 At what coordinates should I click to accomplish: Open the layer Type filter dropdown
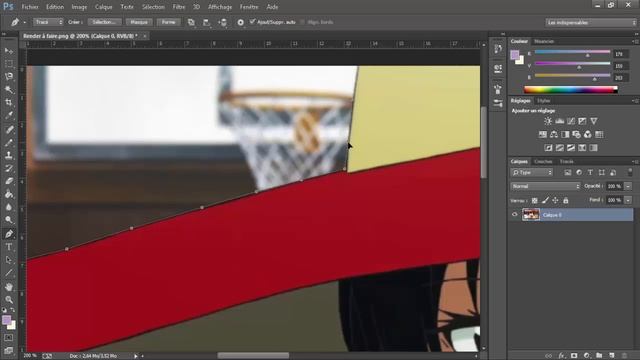pyautogui.click(x=532, y=173)
